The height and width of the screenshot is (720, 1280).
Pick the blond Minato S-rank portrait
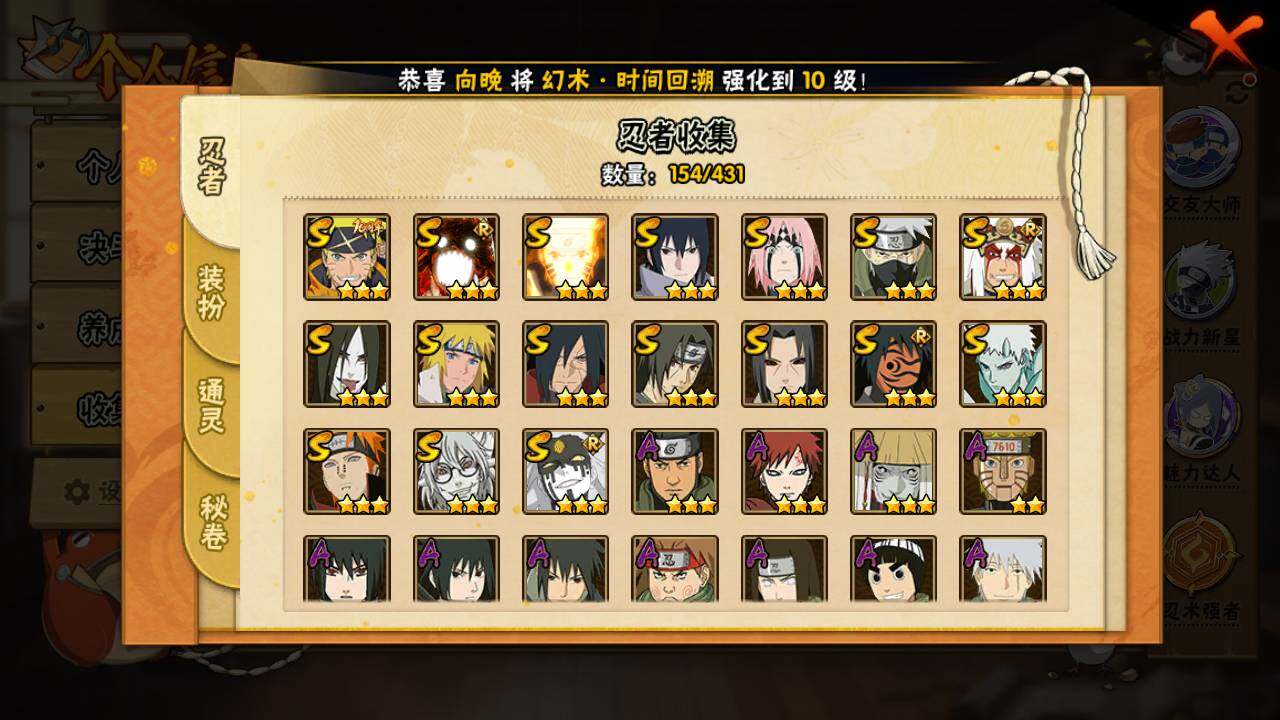tap(457, 364)
